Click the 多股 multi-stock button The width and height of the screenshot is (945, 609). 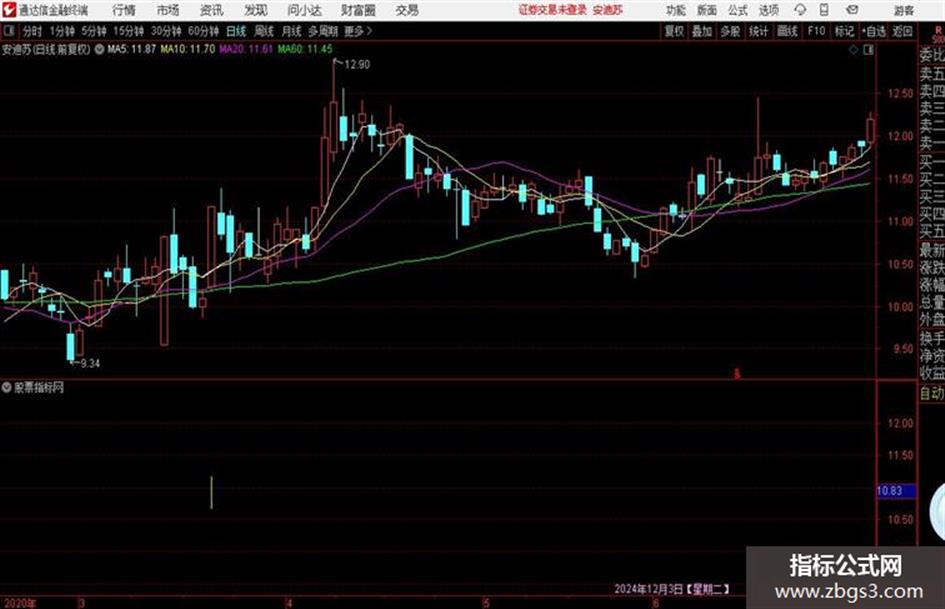(x=730, y=31)
